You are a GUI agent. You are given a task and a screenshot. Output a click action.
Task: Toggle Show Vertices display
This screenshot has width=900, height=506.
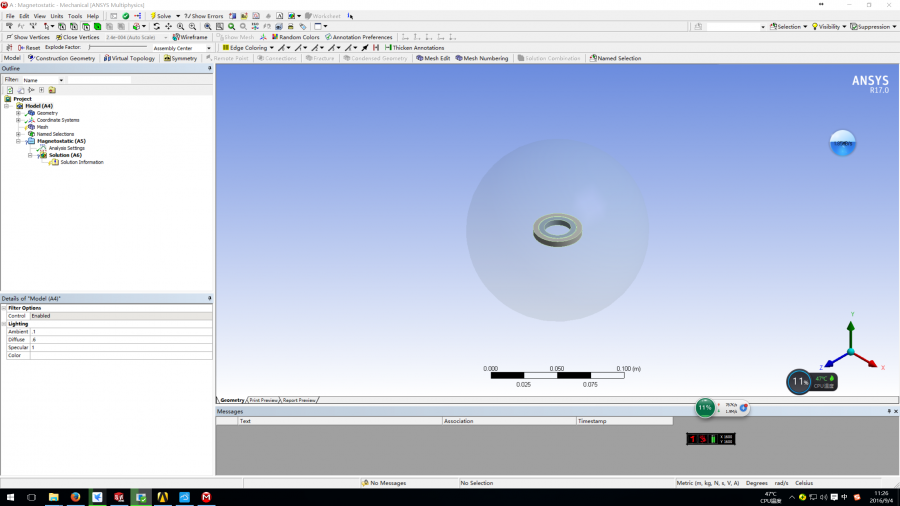pos(28,37)
